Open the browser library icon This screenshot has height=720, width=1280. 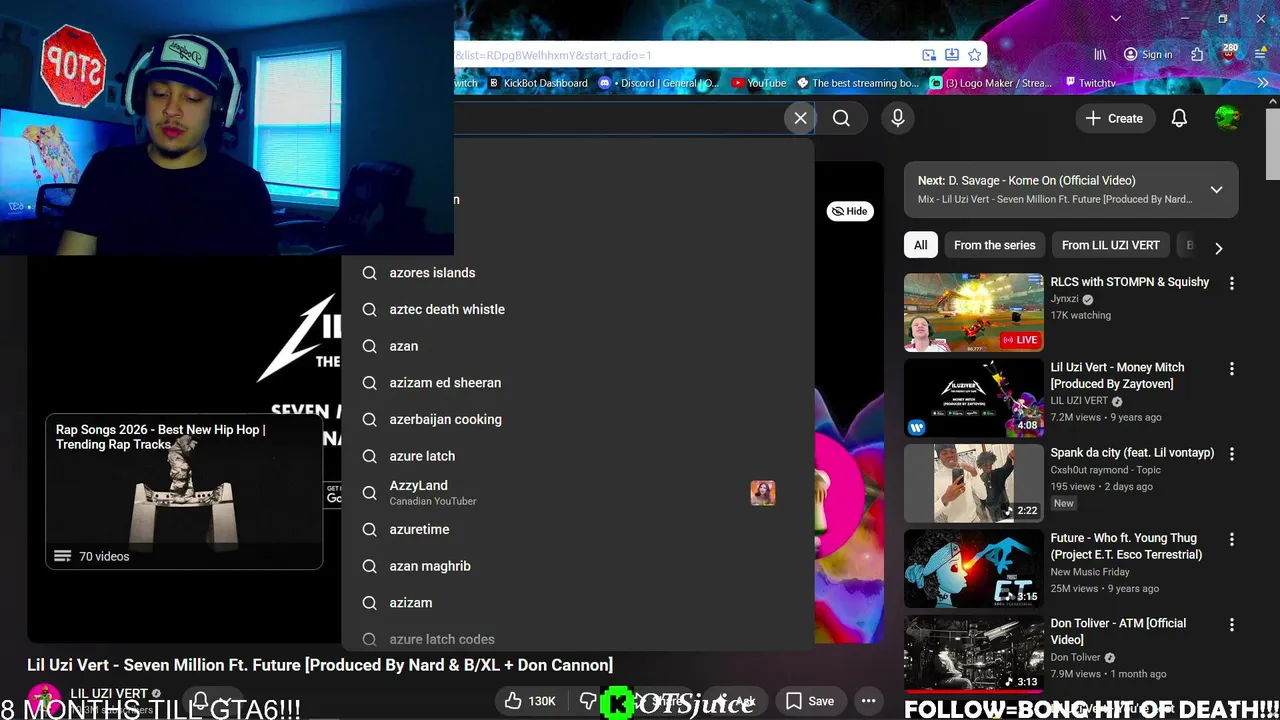(1100, 55)
